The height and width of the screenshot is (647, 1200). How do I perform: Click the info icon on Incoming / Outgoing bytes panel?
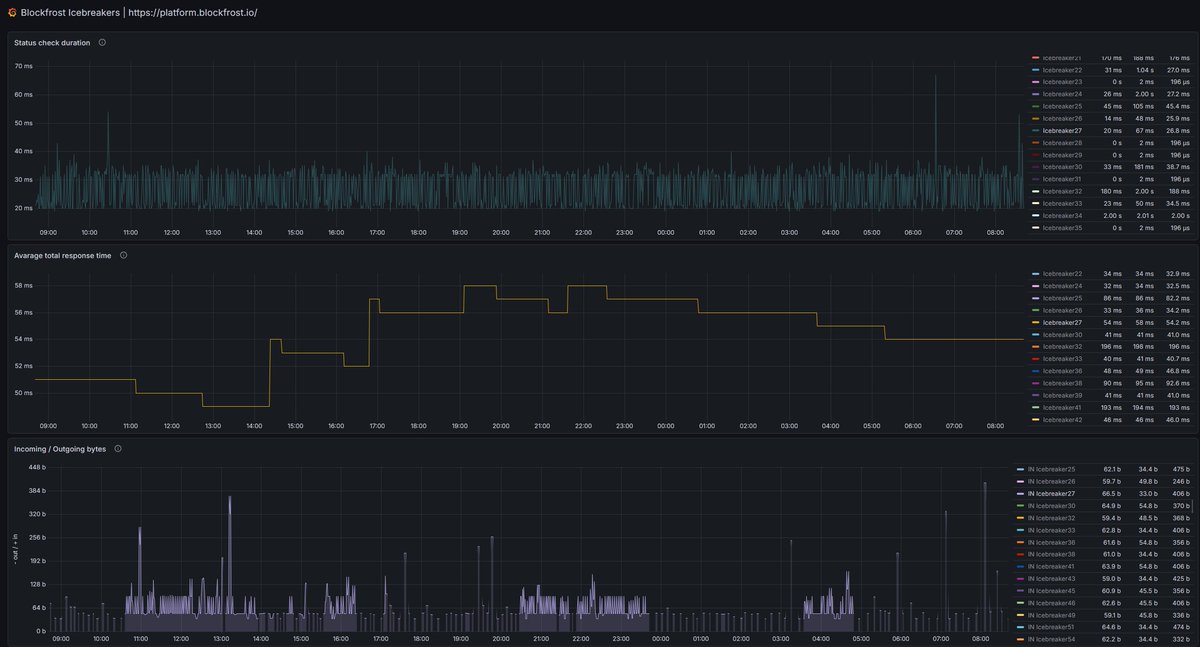[x=118, y=448]
